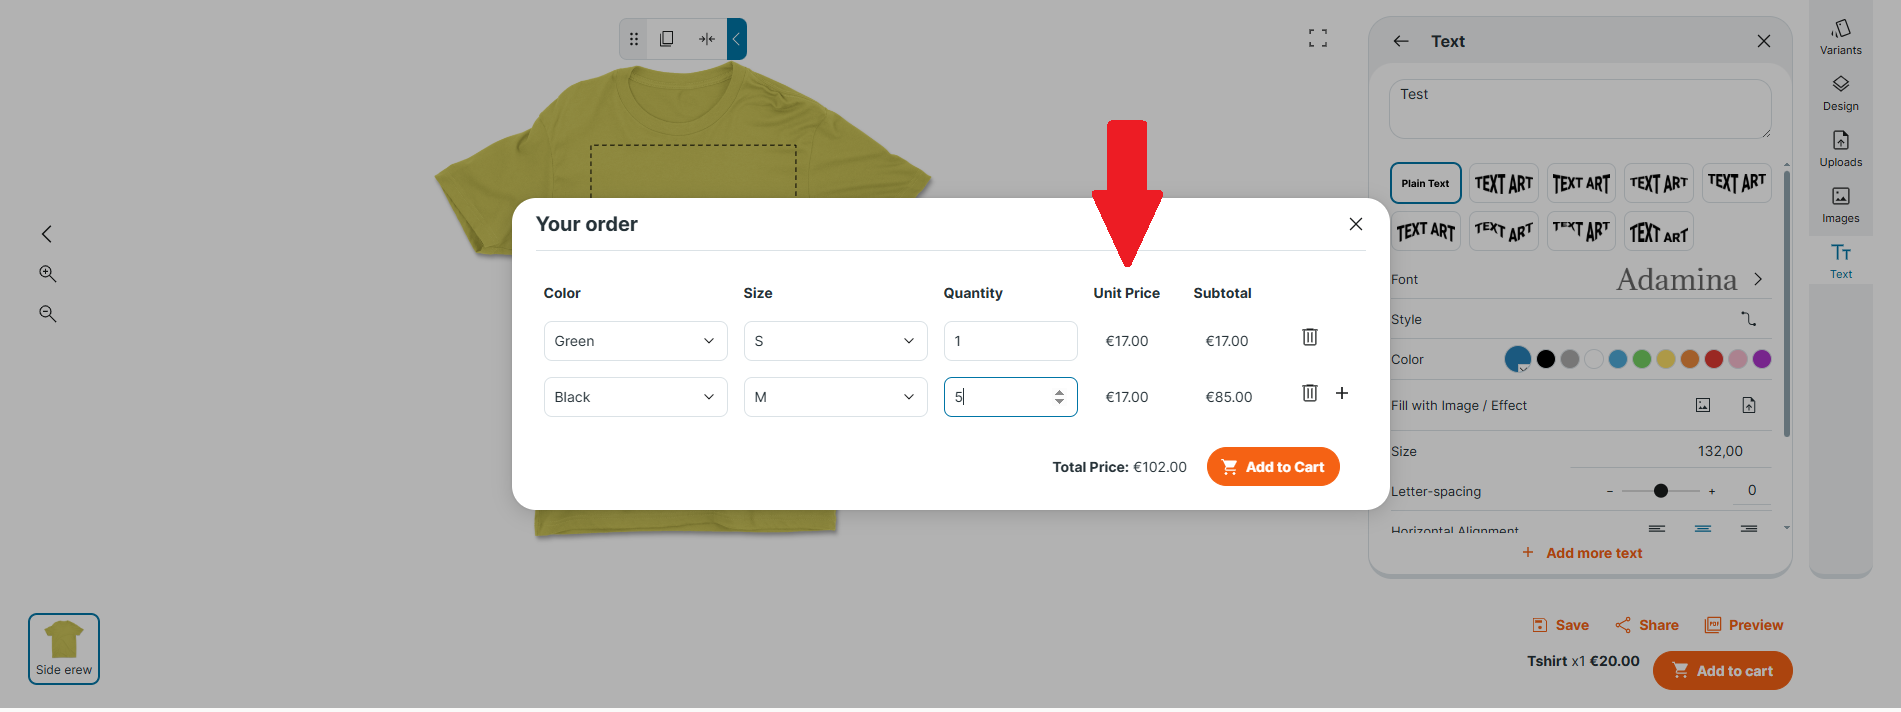This screenshot has height=712, width=1901.
Task: Open the Images sidebar tab
Action: (x=1841, y=205)
